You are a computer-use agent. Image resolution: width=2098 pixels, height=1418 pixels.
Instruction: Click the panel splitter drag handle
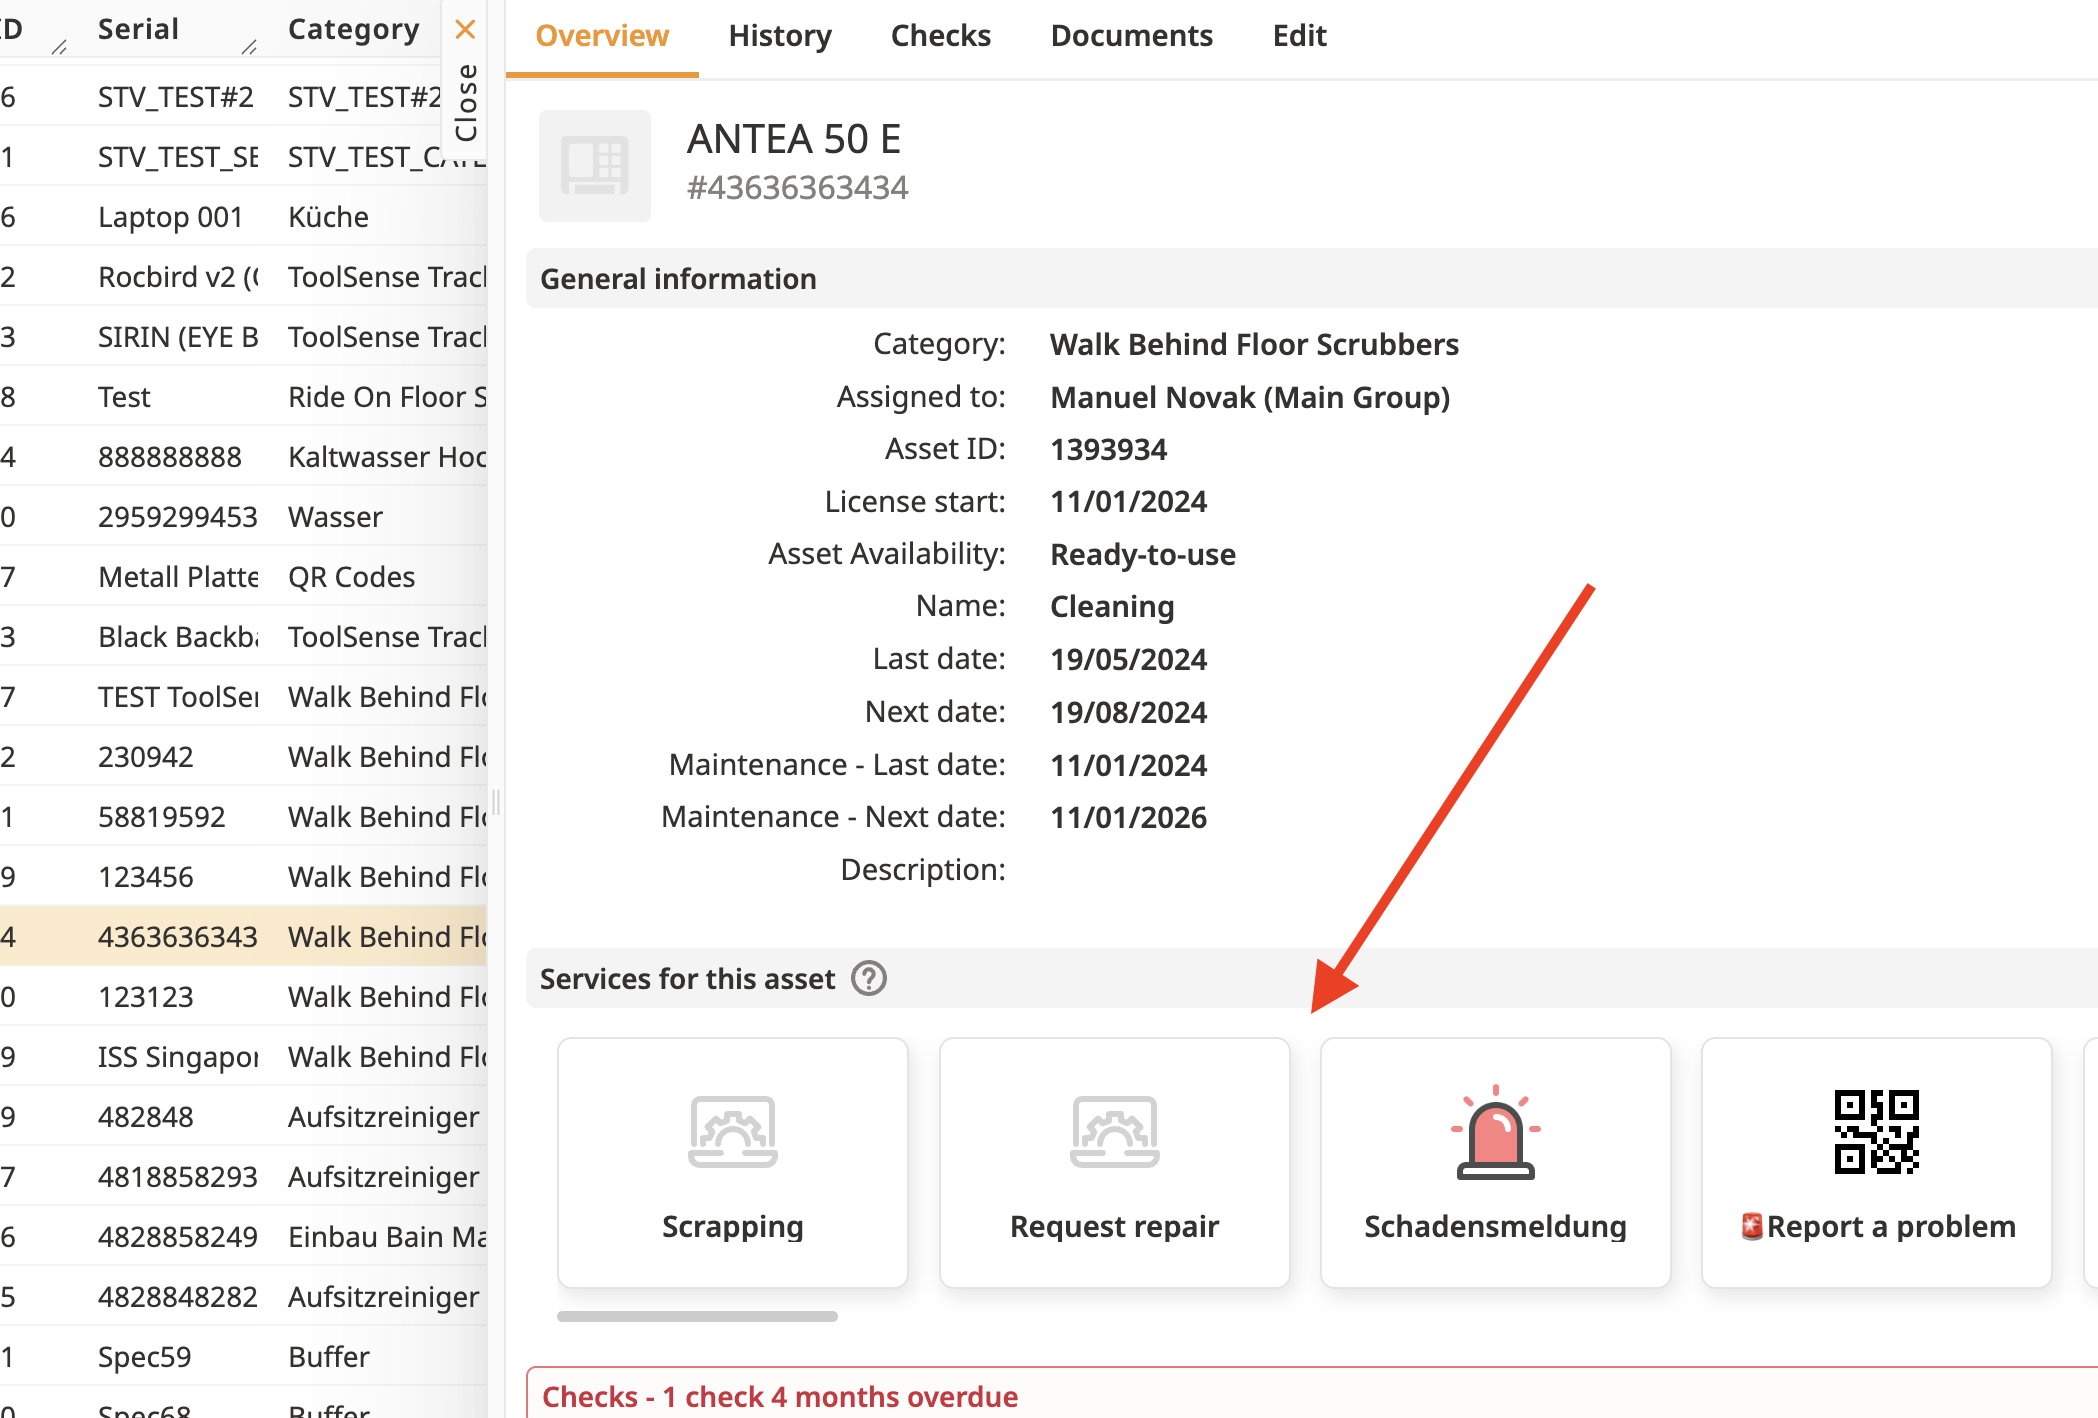pos(496,801)
